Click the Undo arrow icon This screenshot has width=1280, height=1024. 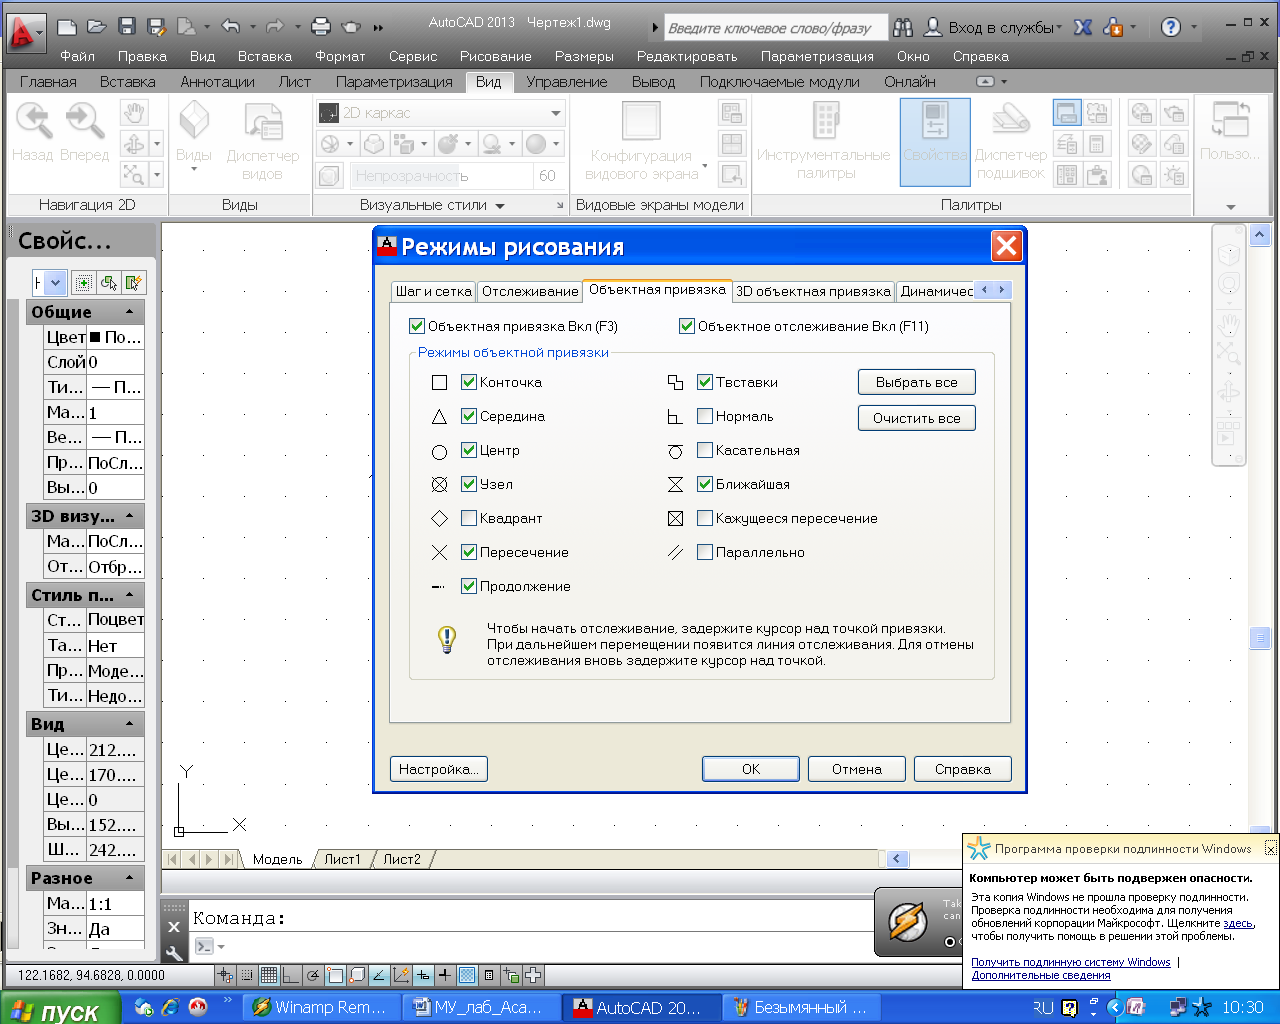(231, 27)
